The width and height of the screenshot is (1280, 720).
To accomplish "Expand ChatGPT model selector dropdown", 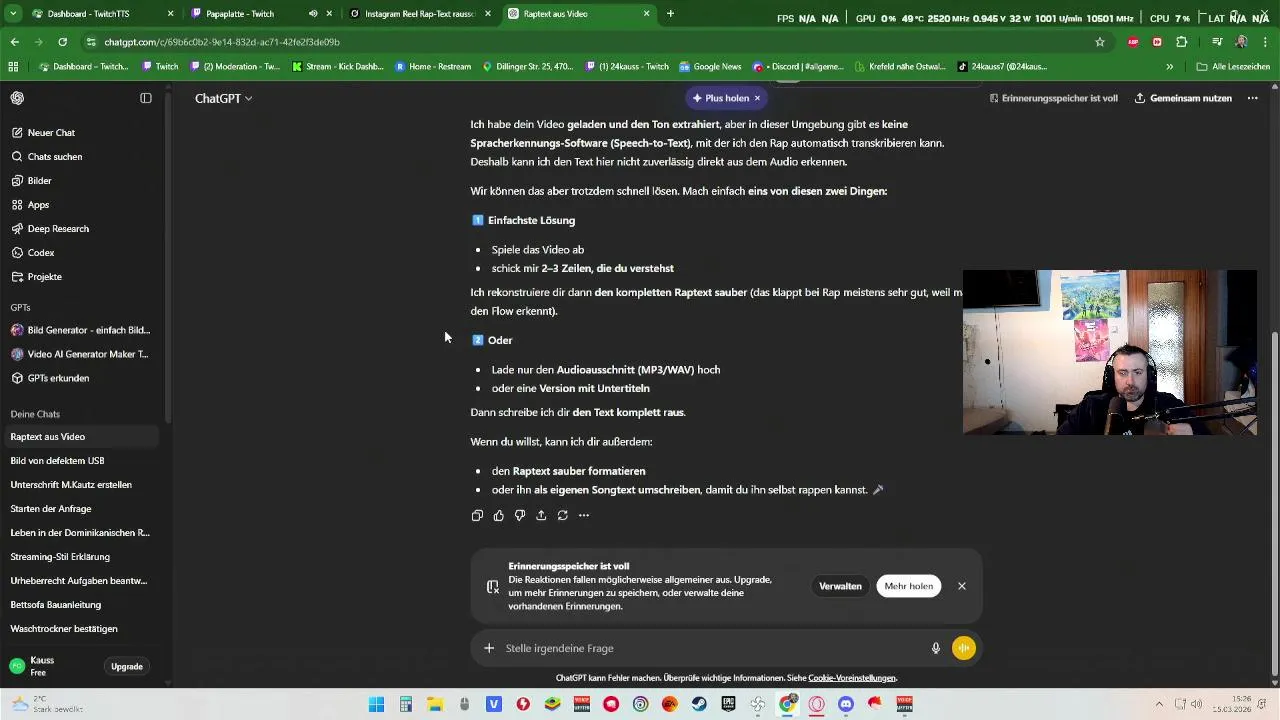I will coord(223,98).
